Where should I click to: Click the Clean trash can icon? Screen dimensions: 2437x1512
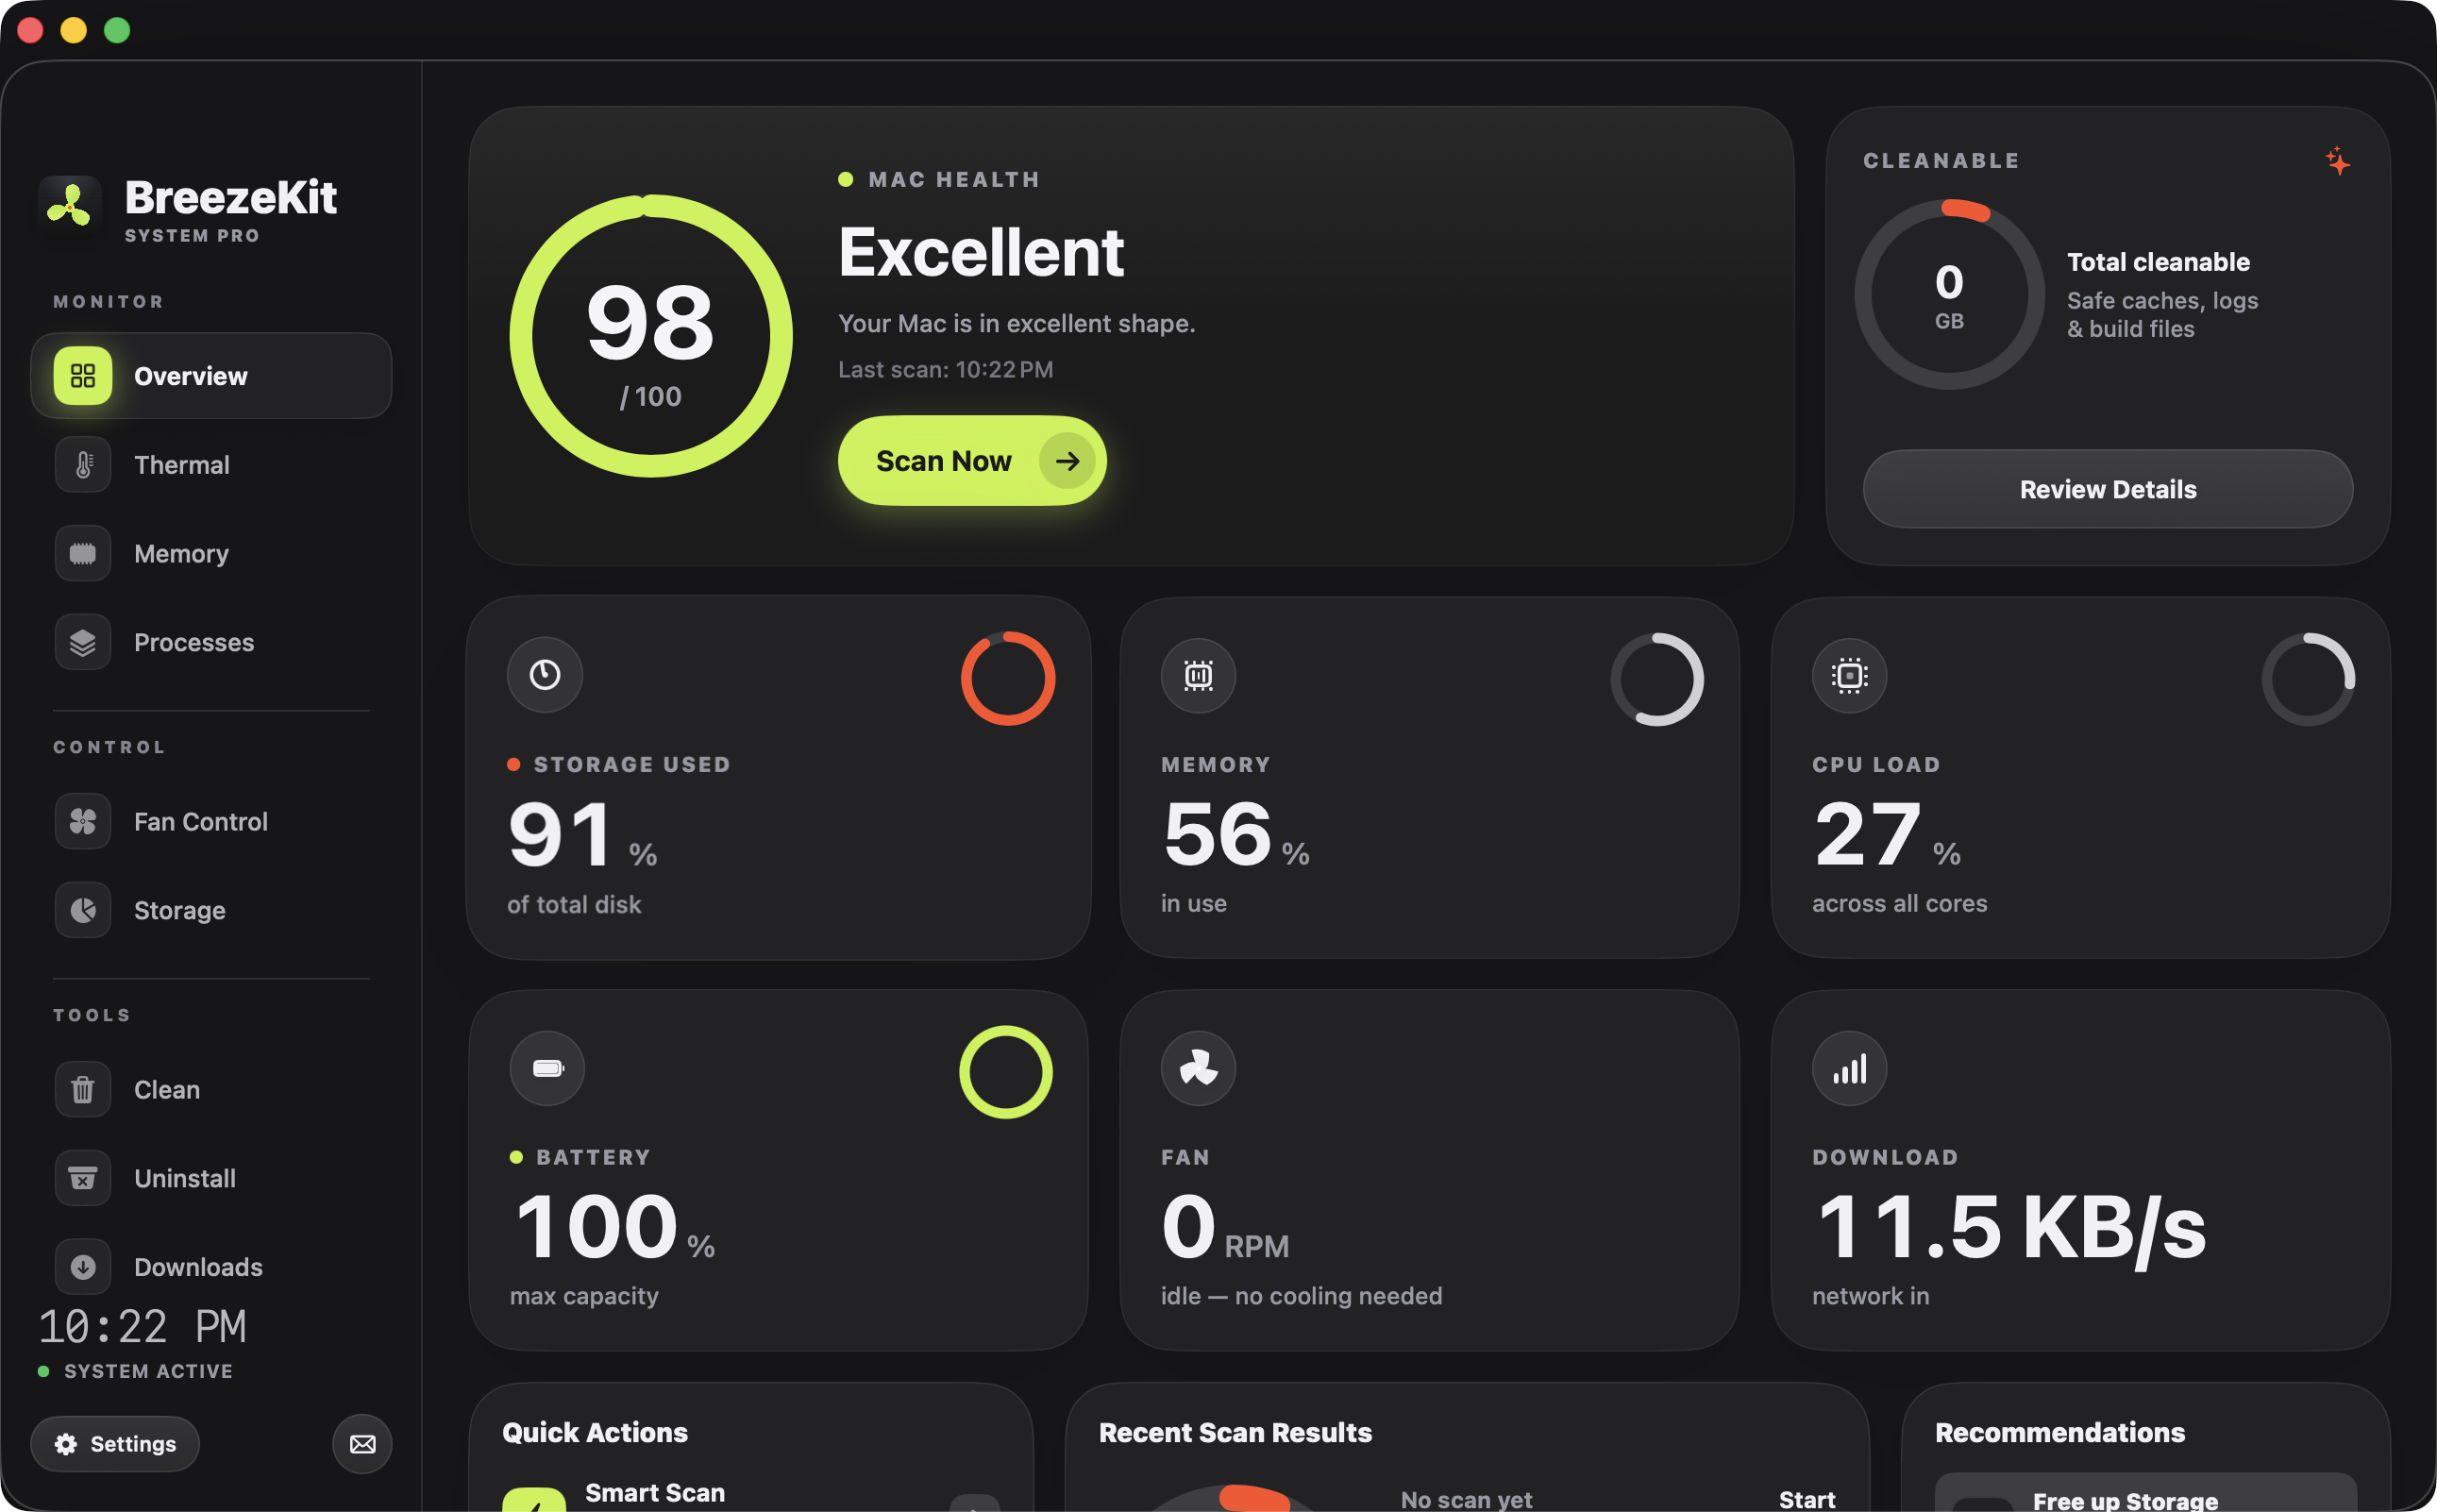83,1089
